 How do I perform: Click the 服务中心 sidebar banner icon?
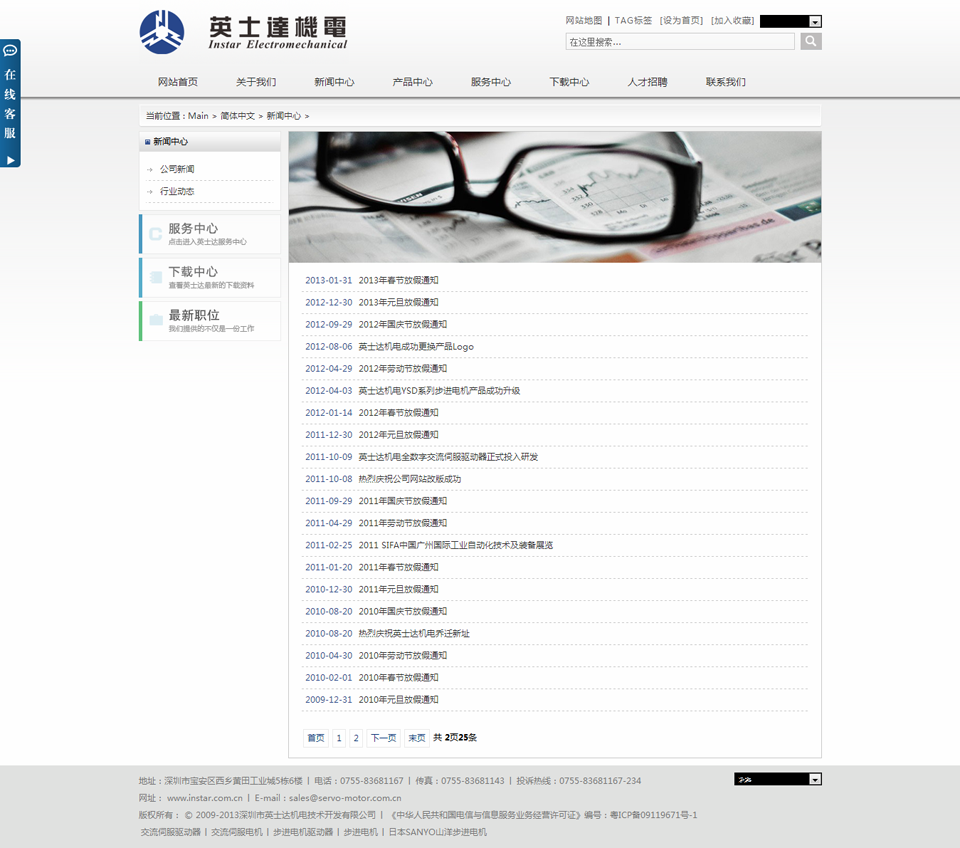tap(156, 234)
